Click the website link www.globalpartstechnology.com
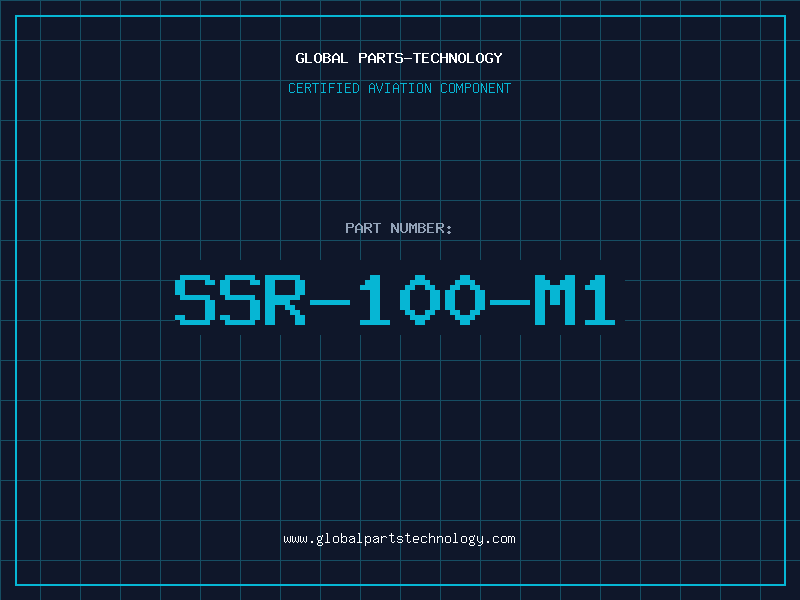800x600 pixels. pos(399,538)
